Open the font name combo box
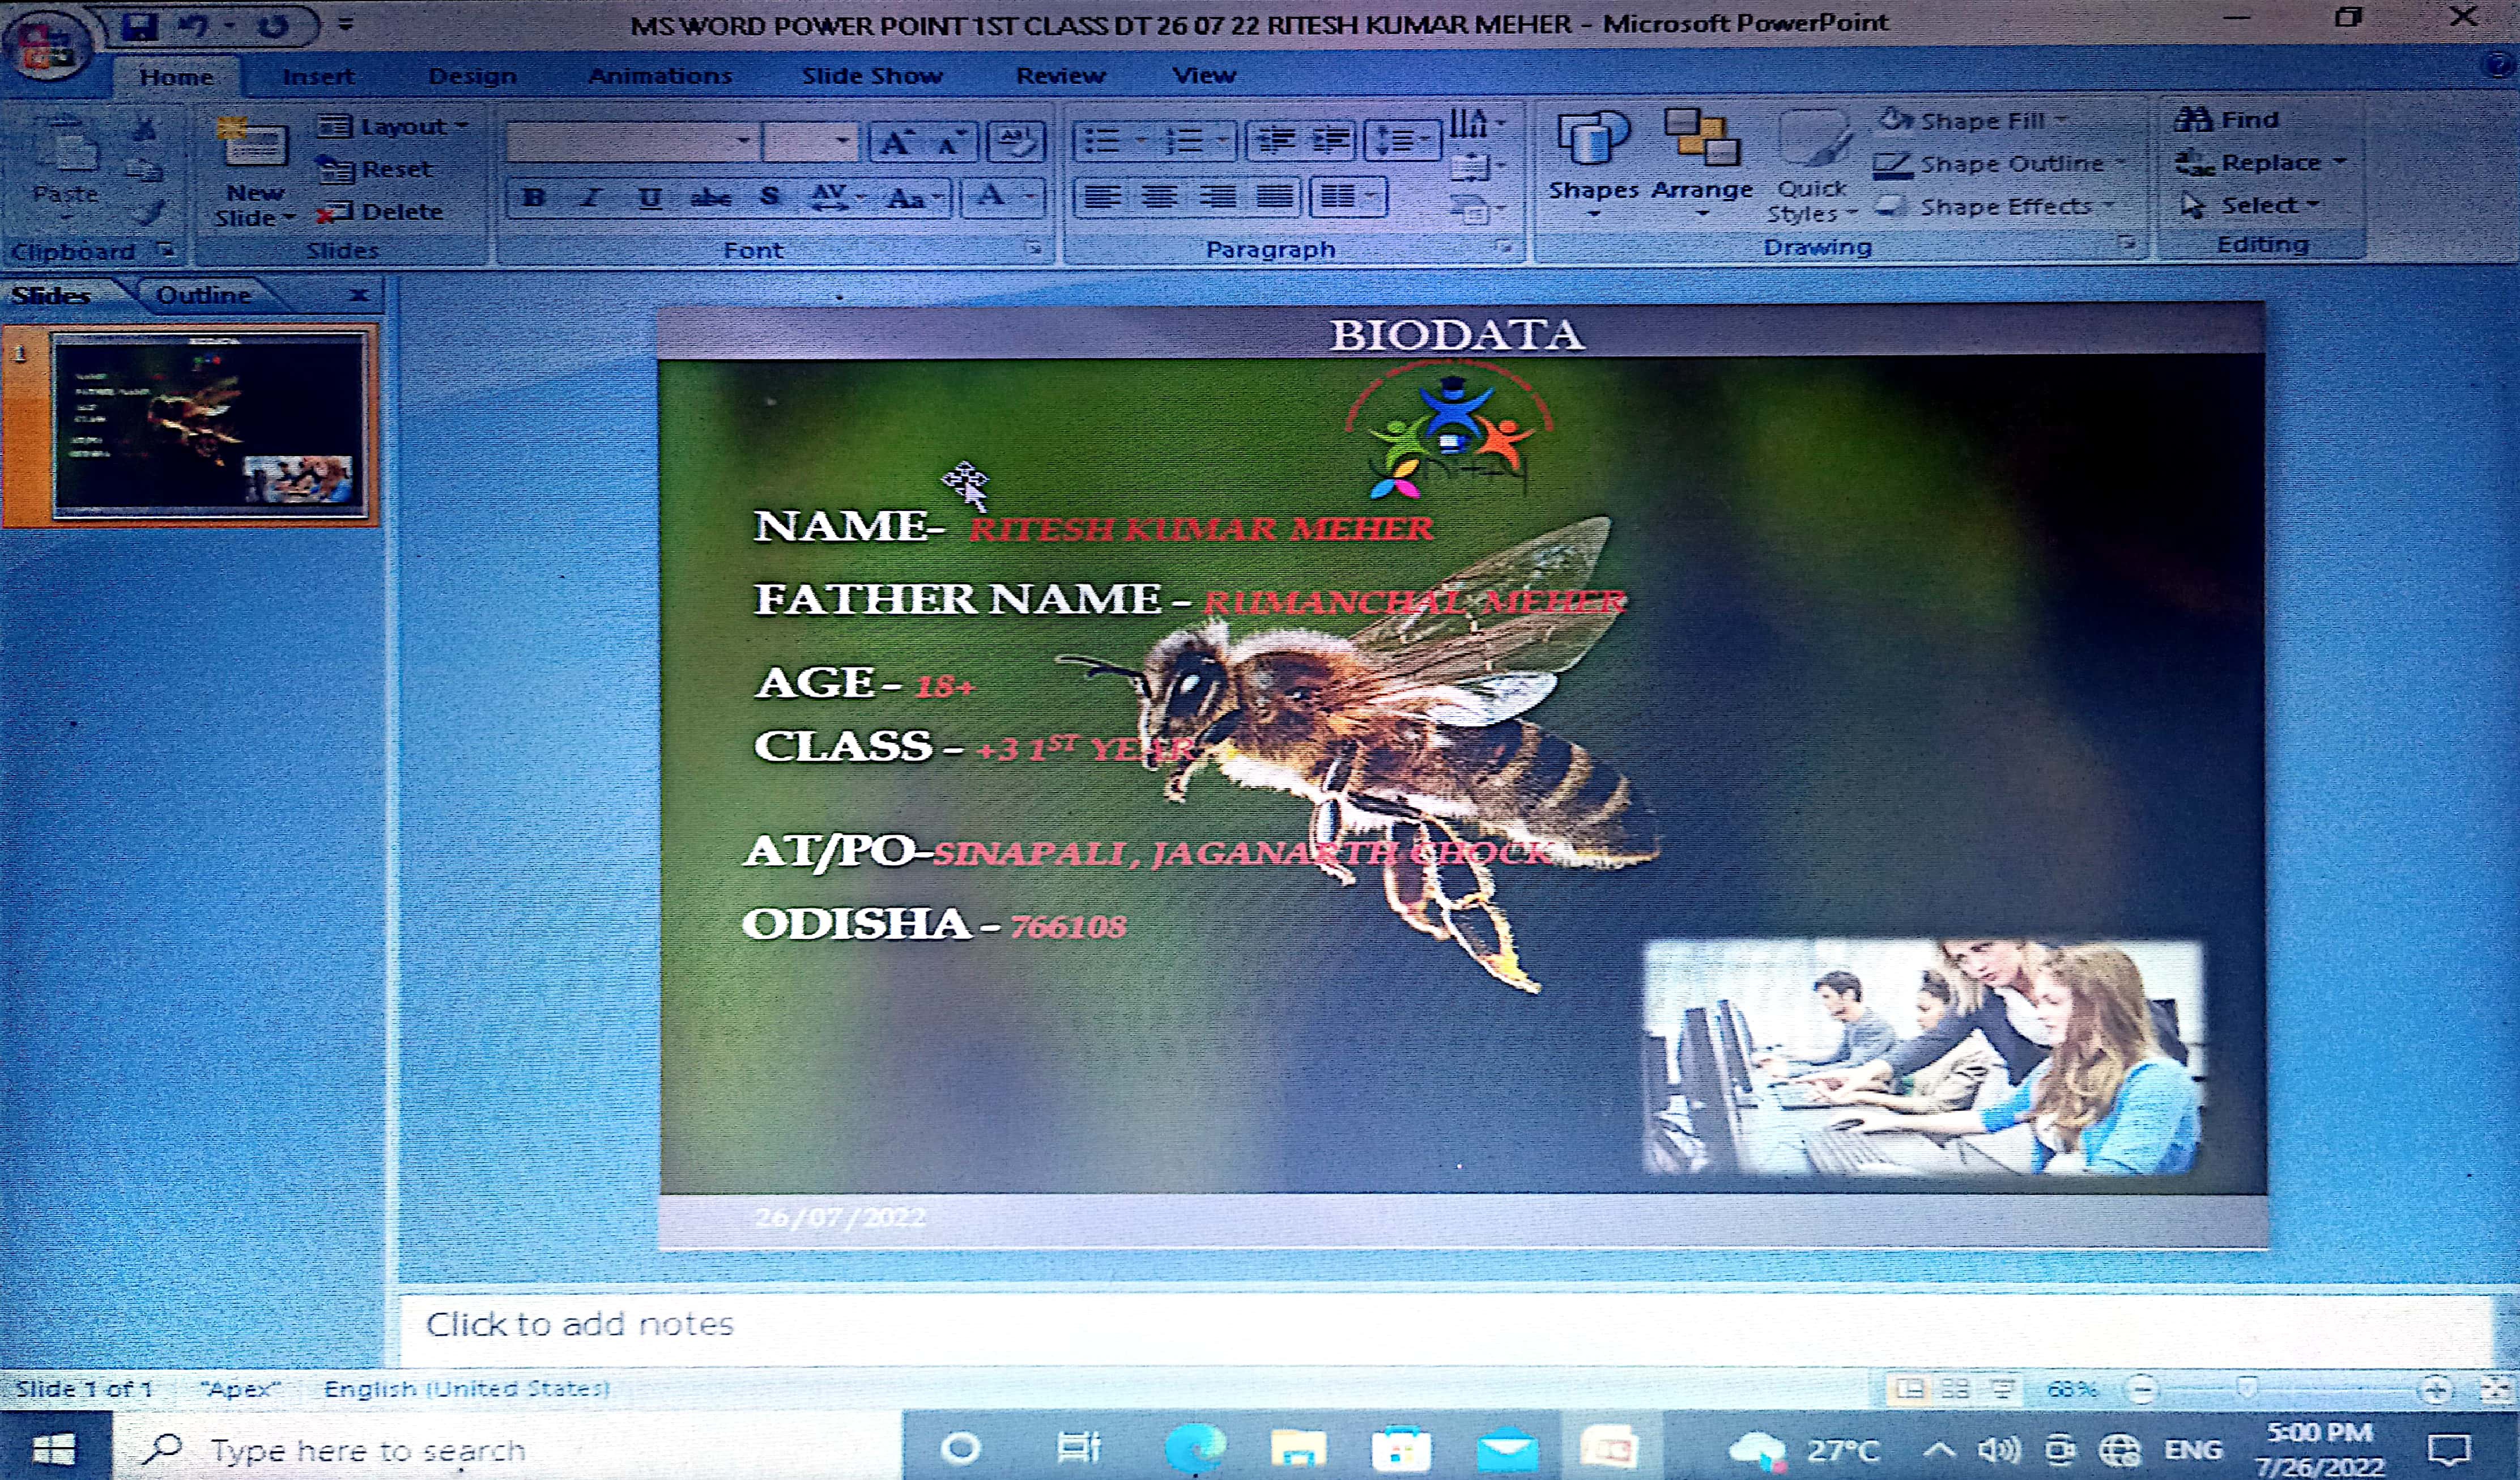The width and height of the screenshot is (2520, 1480). pyautogui.click(x=630, y=141)
